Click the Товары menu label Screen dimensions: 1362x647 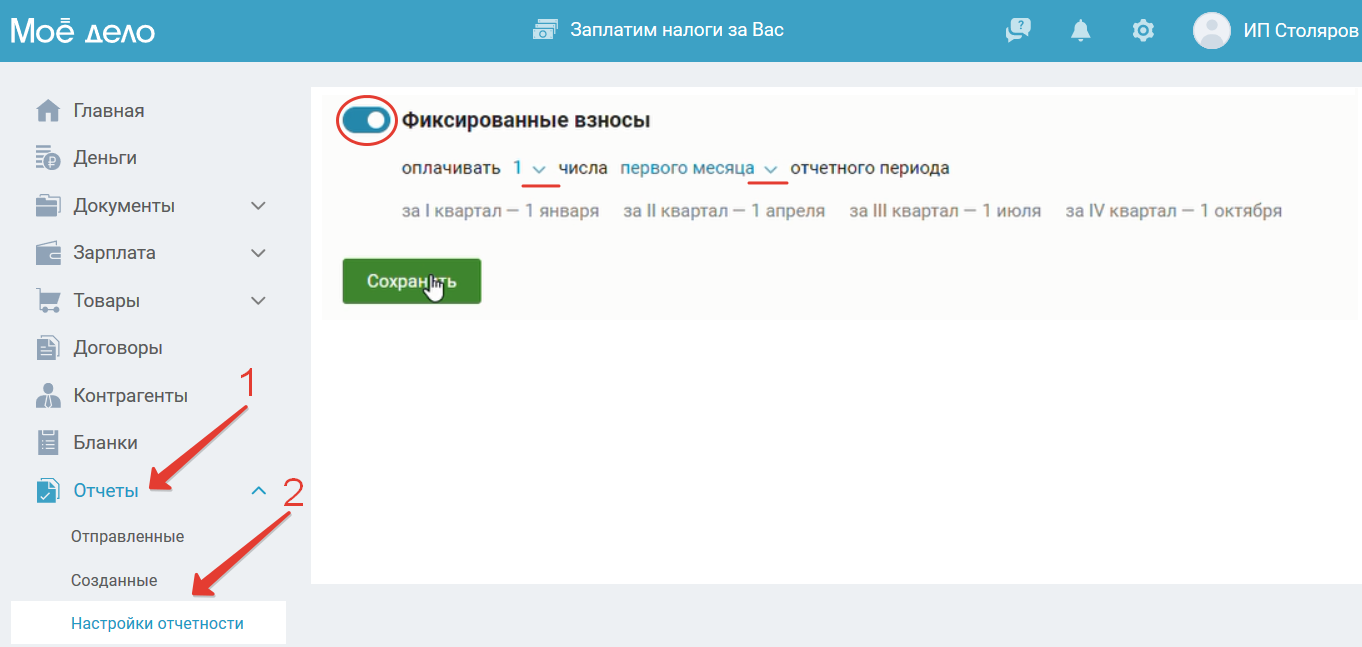coord(106,301)
